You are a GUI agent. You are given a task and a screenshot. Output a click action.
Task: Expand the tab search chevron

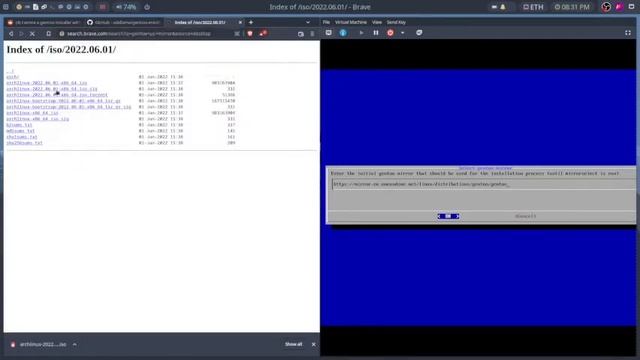coord(308,22)
